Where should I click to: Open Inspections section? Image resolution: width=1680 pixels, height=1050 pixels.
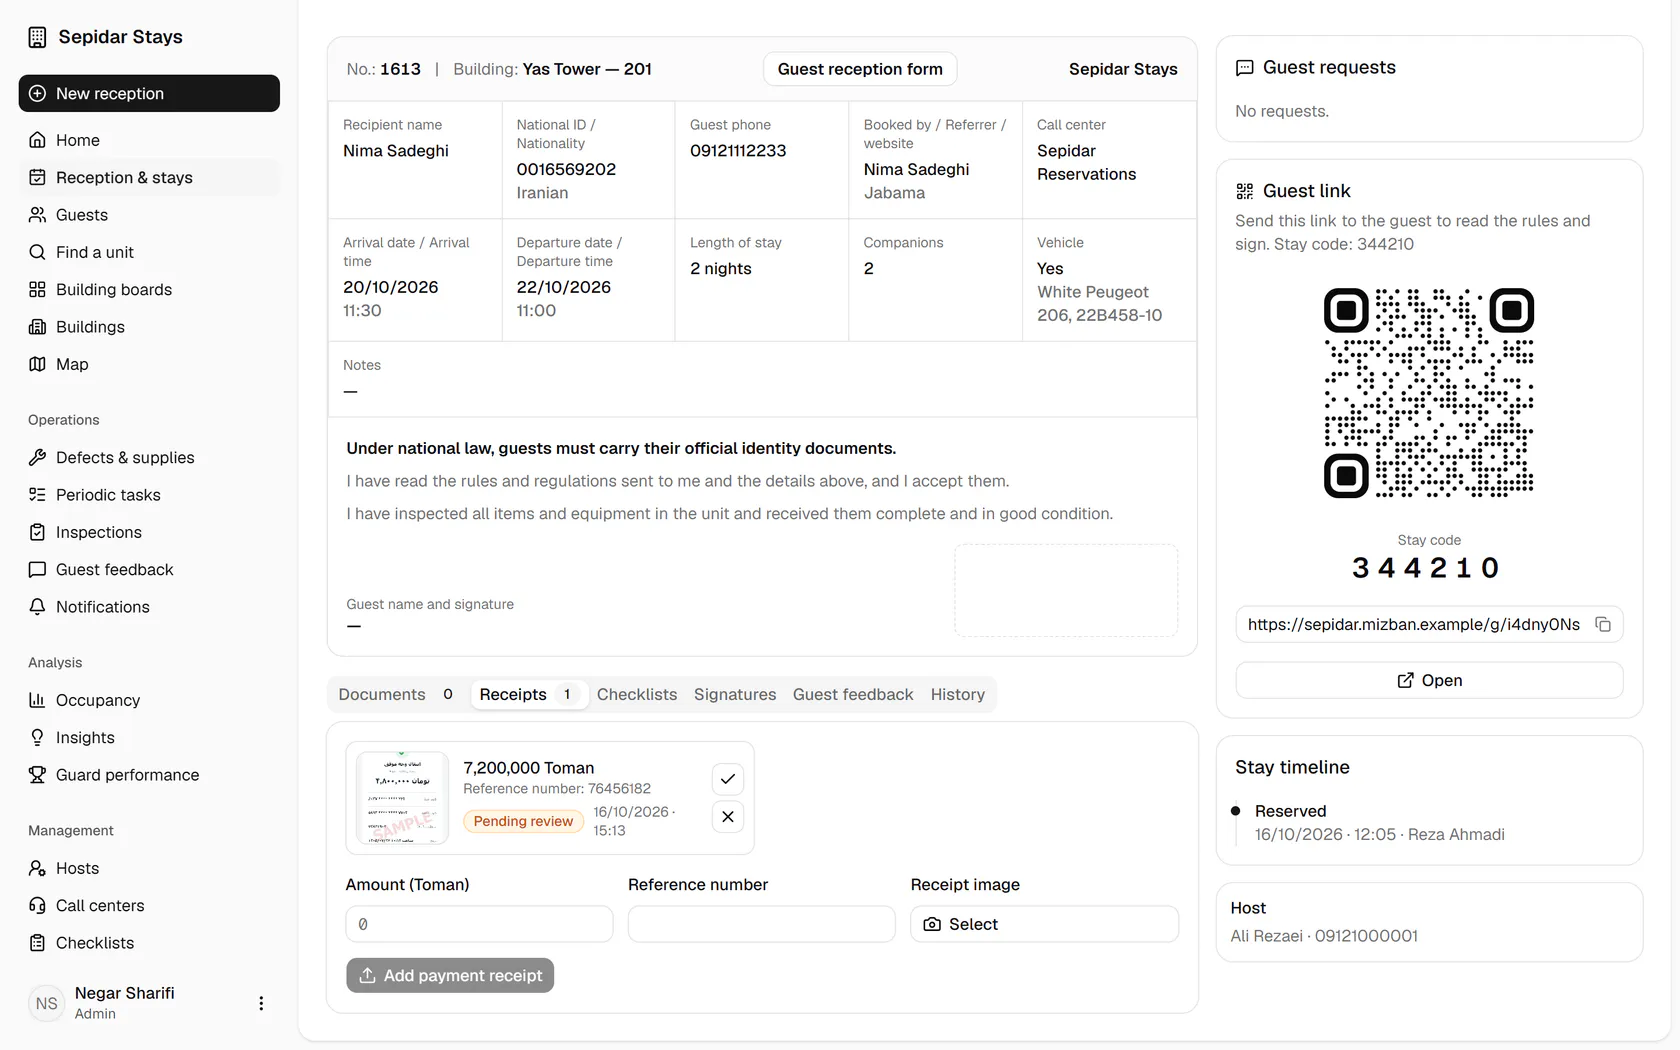click(x=149, y=532)
